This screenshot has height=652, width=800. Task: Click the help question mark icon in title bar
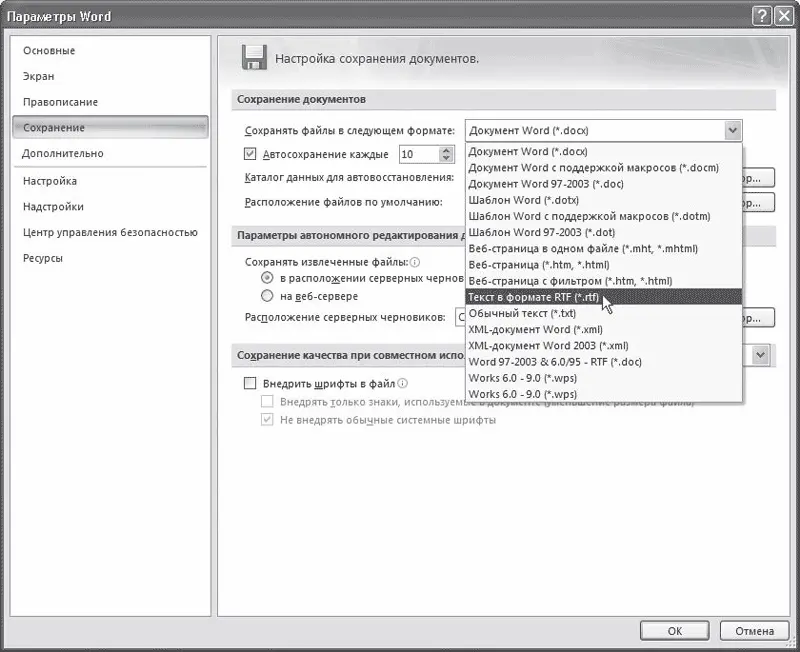tap(762, 16)
